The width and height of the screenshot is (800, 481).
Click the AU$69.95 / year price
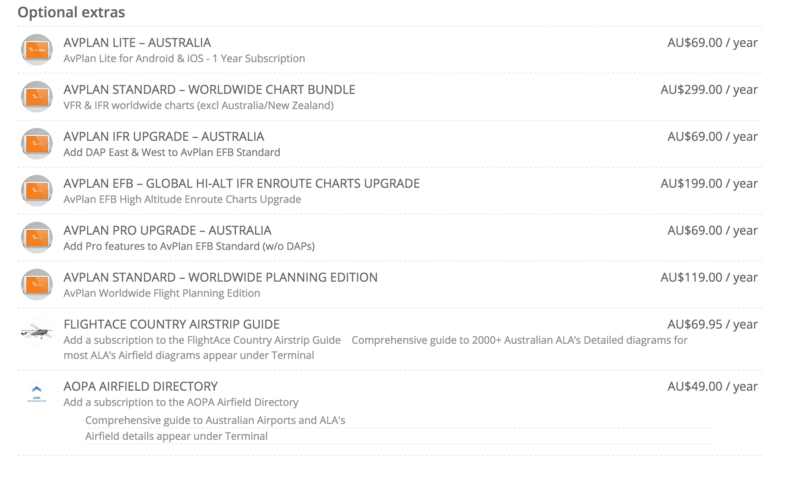tap(712, 324)
